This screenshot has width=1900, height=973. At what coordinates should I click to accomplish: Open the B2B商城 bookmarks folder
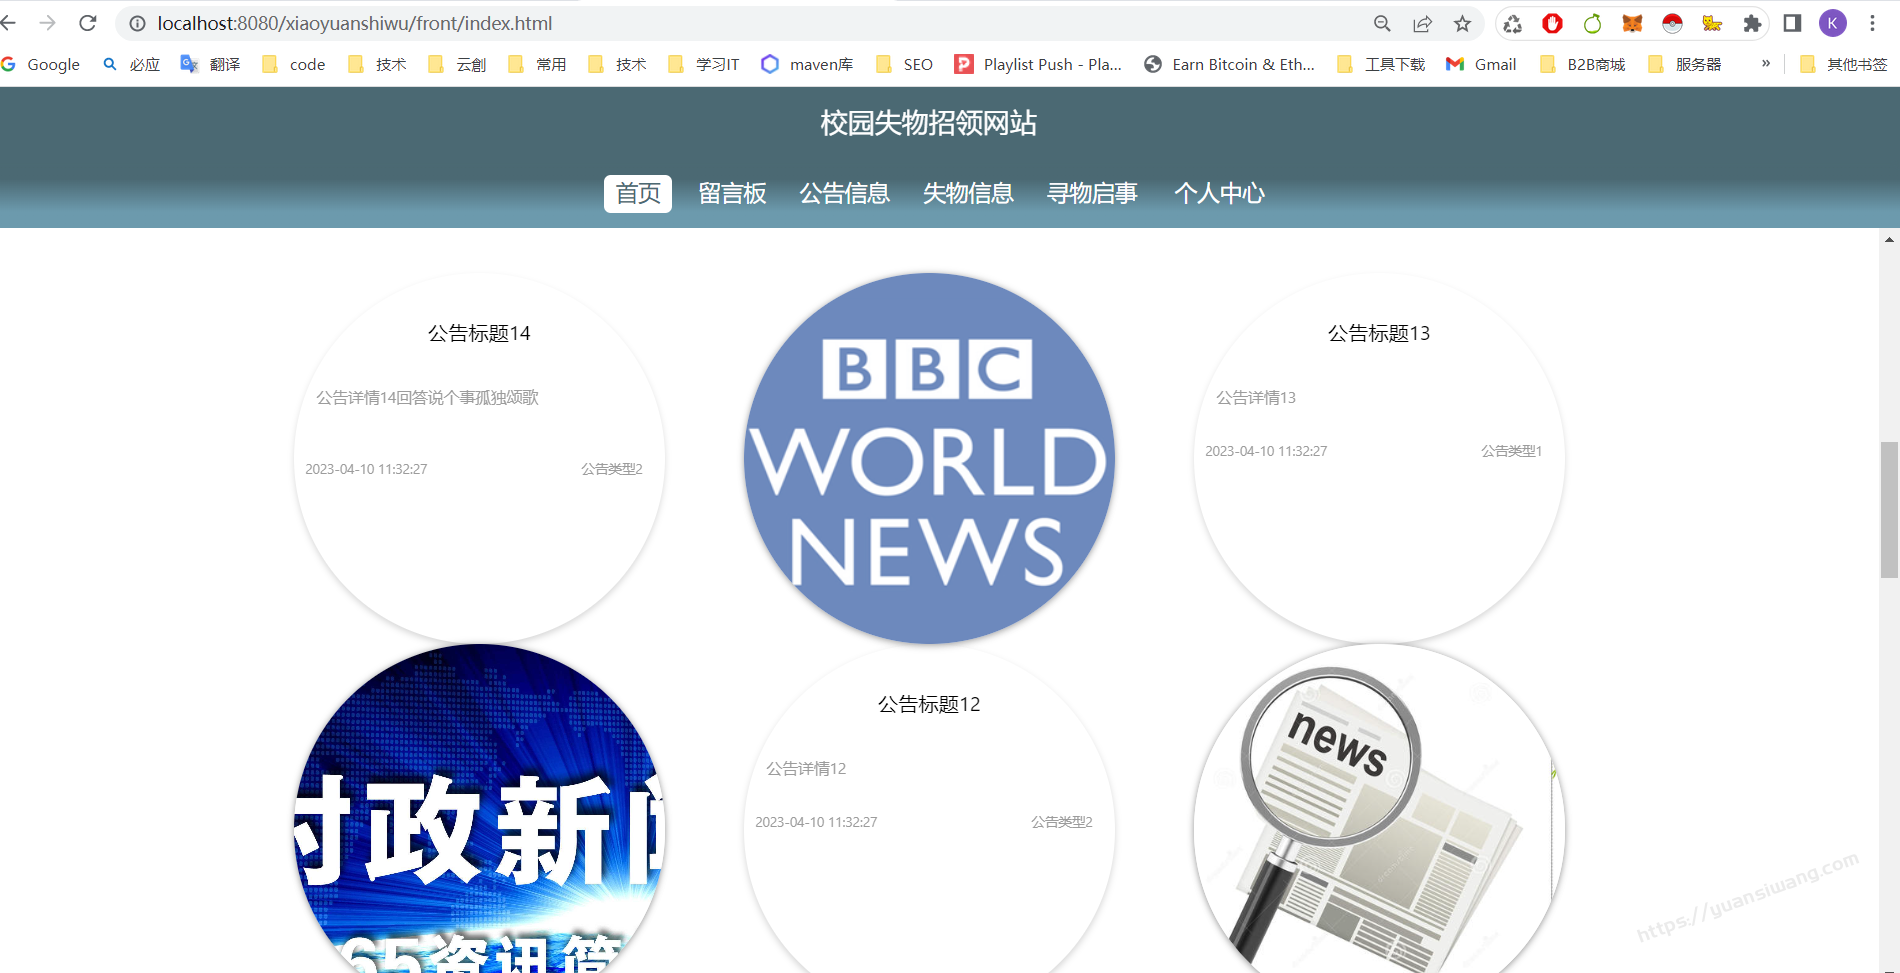[x=1583, y=64]
